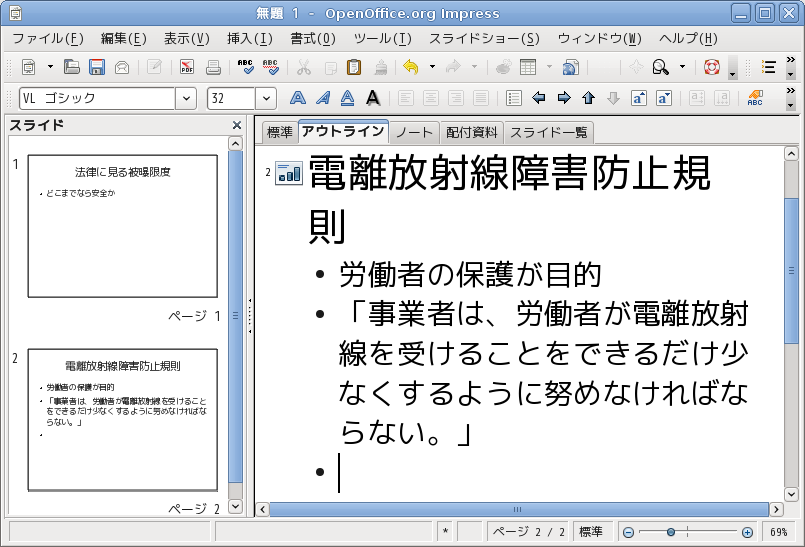Select slide 1 thumbnail 法律に見る被曝限度
Image resolution: width=805 pixels, height=547 pixels.
click(x=122, y=225)
